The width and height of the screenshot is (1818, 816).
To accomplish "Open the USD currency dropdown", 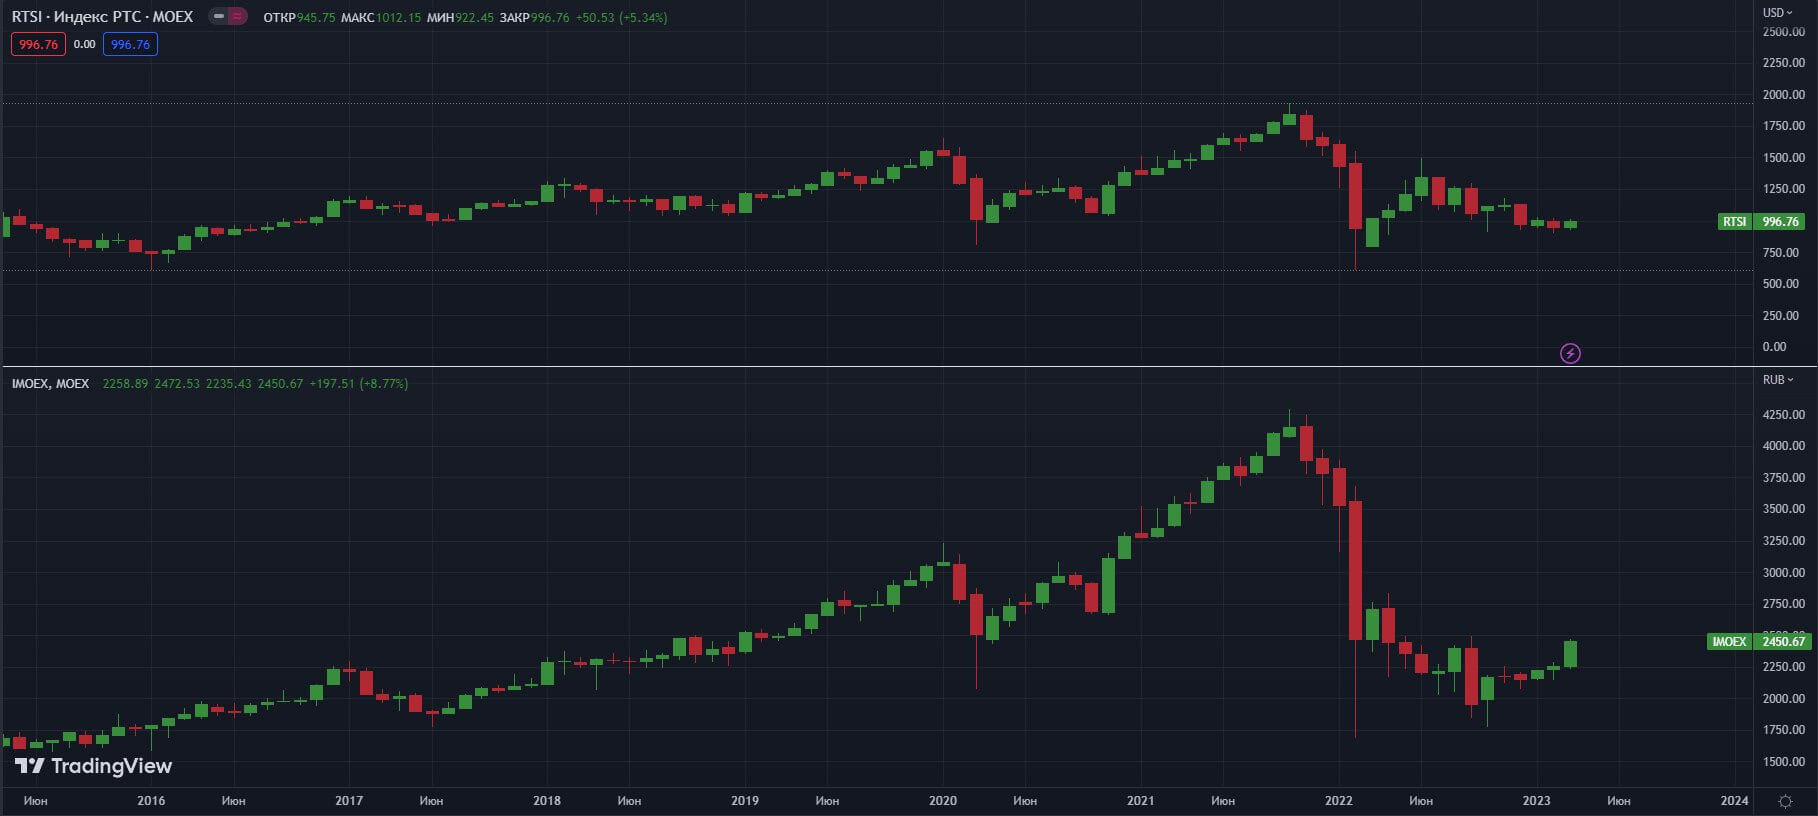I will 1778,12.
